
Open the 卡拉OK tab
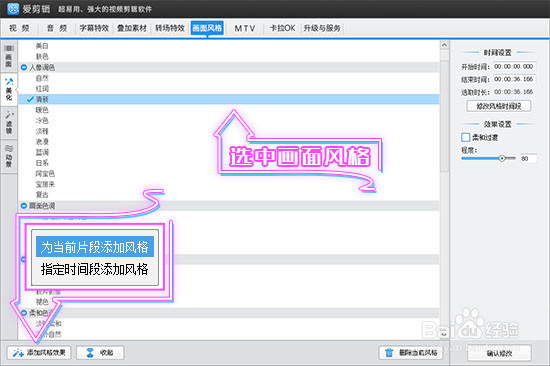(x=282, y=28)
